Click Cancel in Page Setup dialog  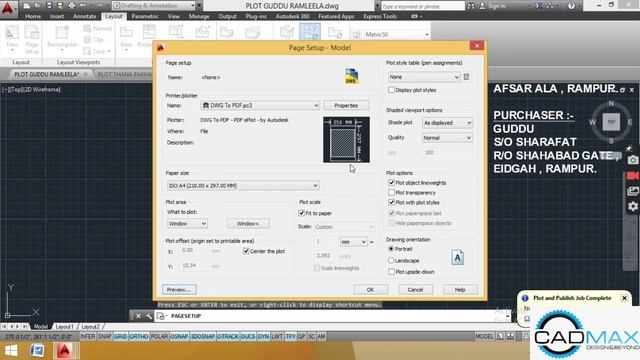point(415,289)
